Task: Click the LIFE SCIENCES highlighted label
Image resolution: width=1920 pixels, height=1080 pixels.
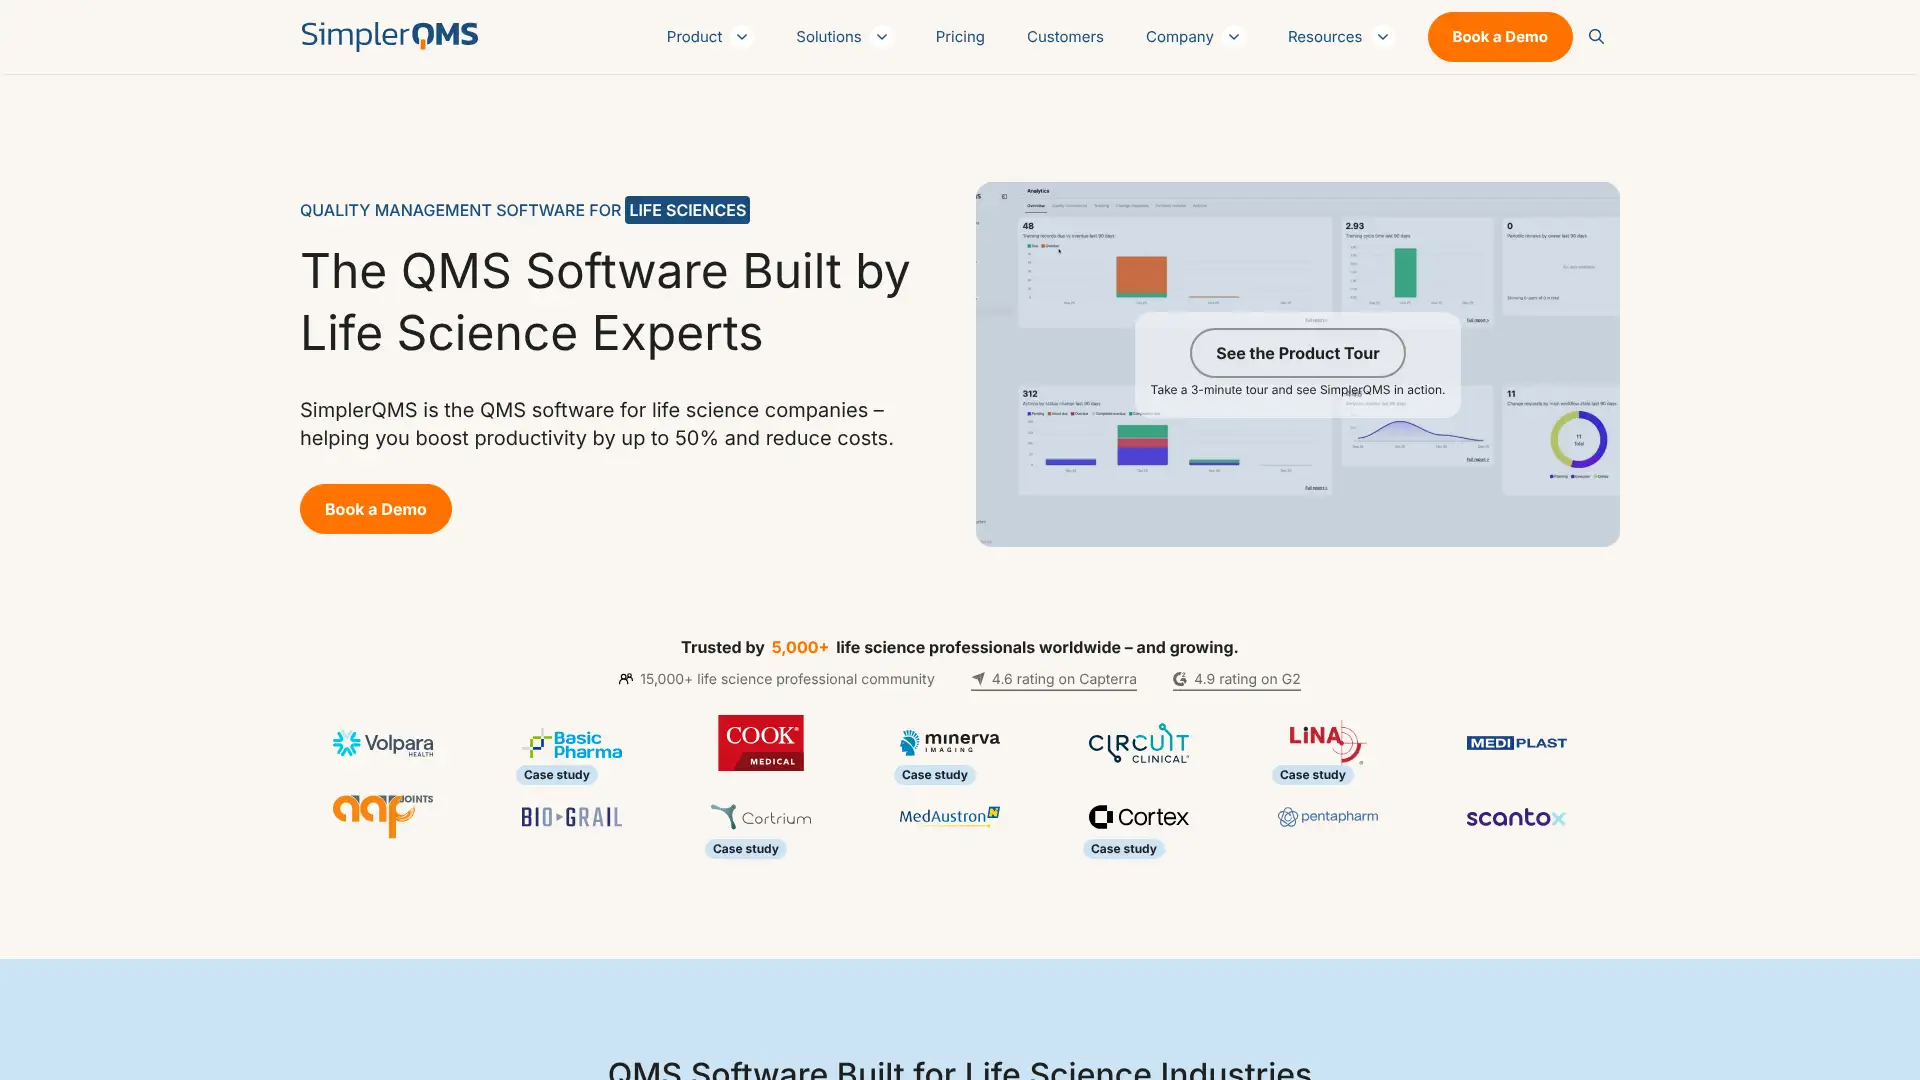Action: (x=687, y=210)
